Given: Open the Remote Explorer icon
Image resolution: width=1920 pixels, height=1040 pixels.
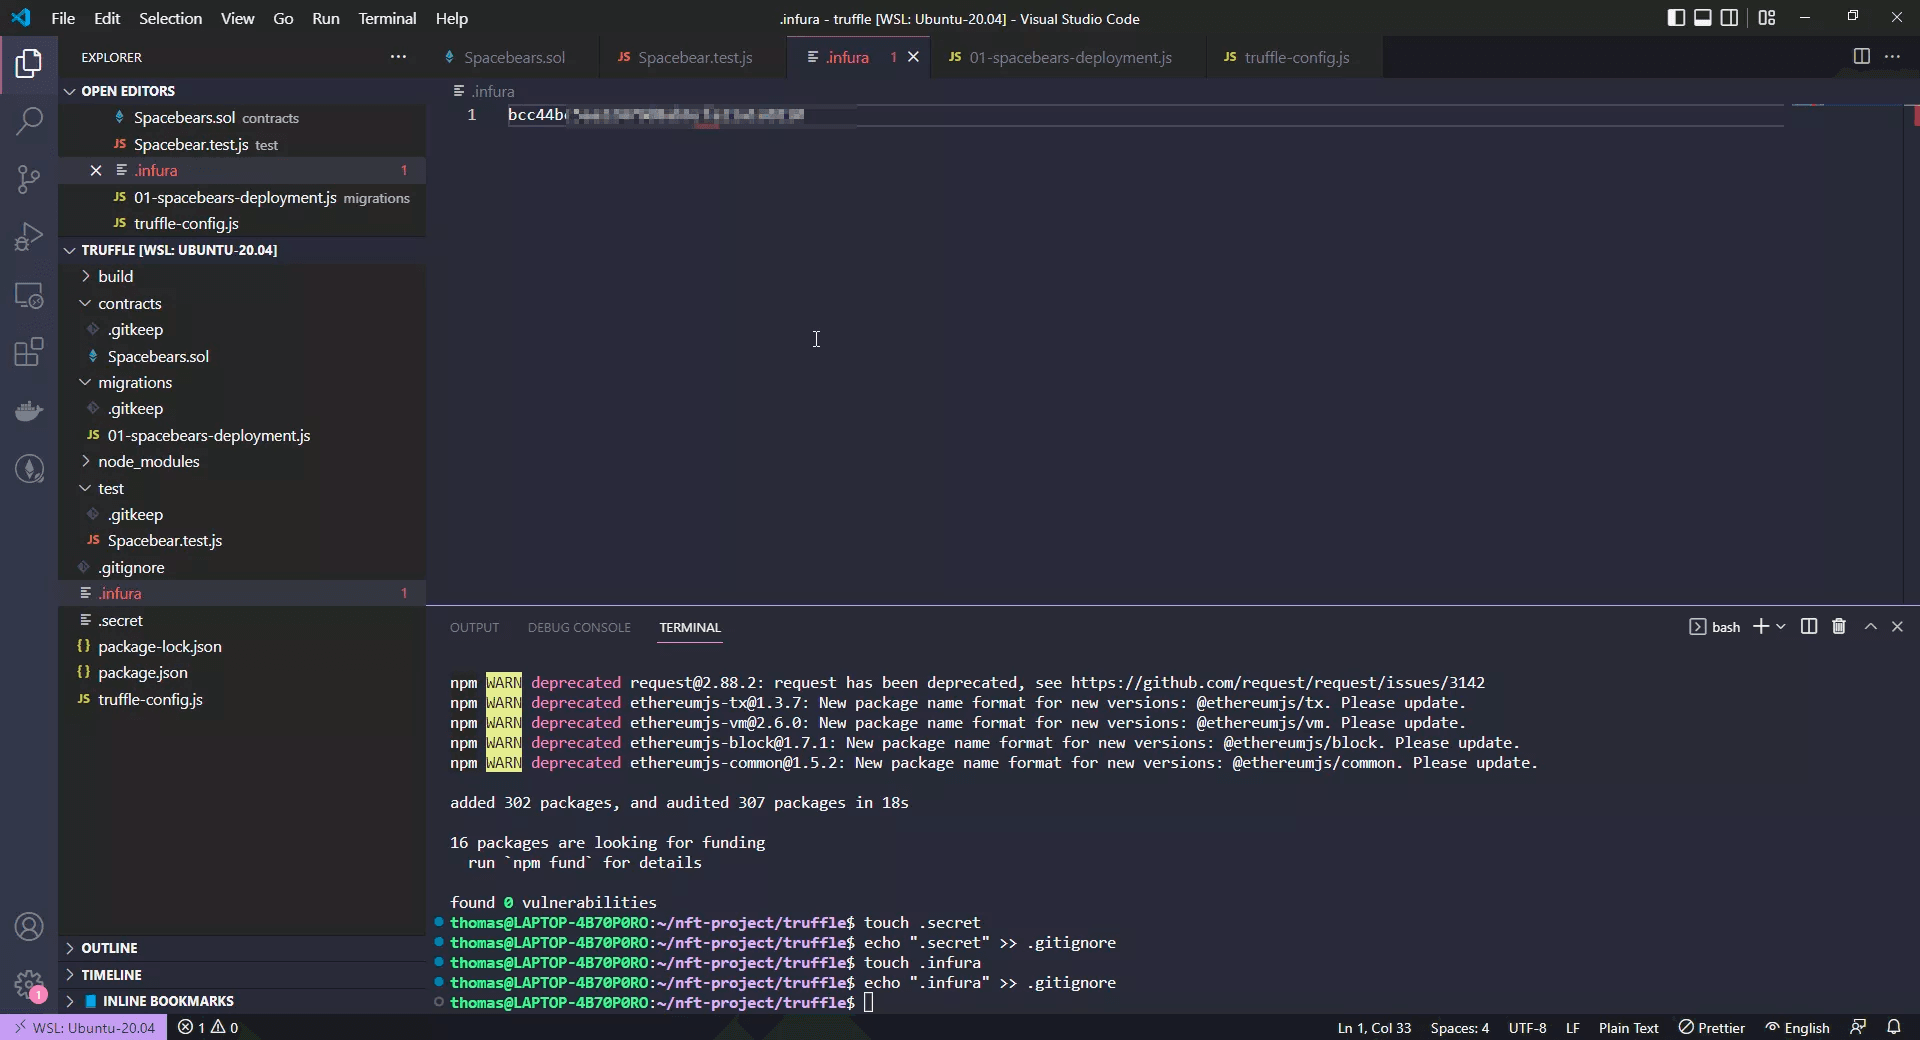Looking at the screenshot, I should click(29, 295).
